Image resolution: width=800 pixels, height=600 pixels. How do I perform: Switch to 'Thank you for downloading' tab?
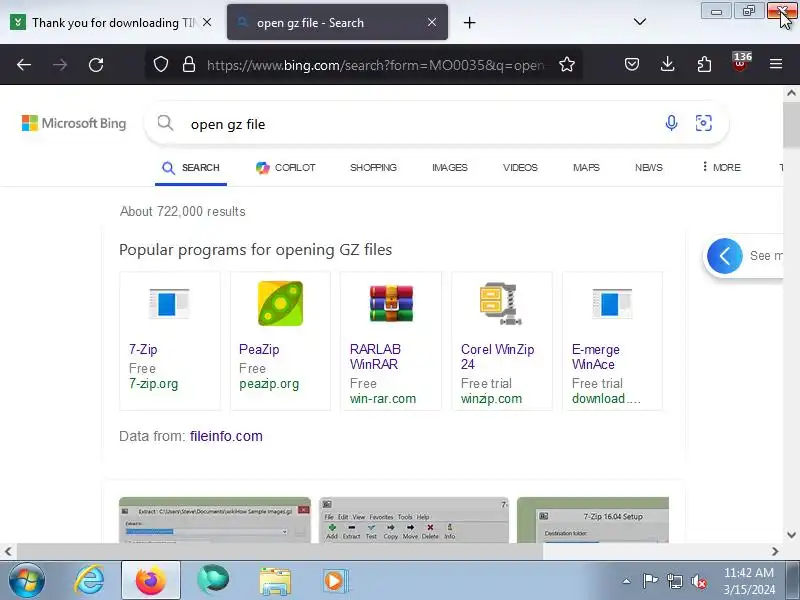pyautogui.click(x=105, y=22)
